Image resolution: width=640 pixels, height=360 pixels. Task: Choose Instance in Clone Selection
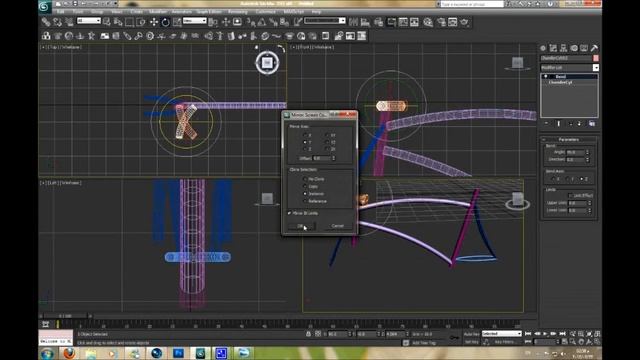(x=305, y=193)
